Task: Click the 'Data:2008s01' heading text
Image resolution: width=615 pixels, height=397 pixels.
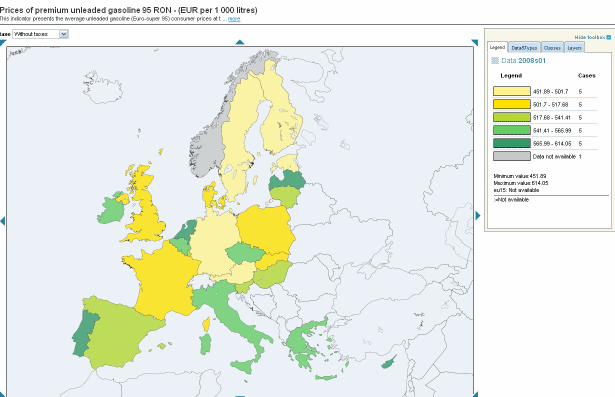Action: point(523,60)
